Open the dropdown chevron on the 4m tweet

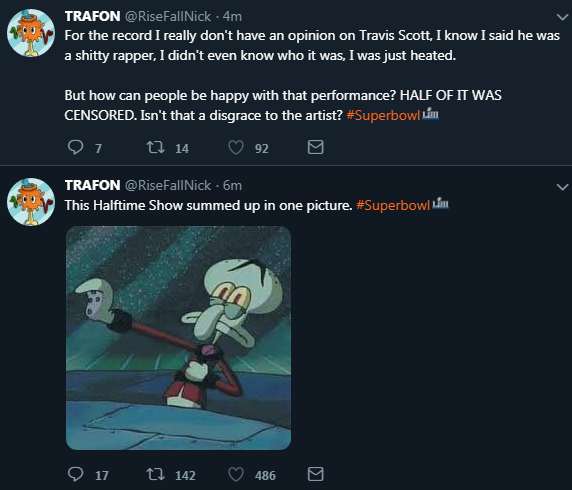point(562,17)
